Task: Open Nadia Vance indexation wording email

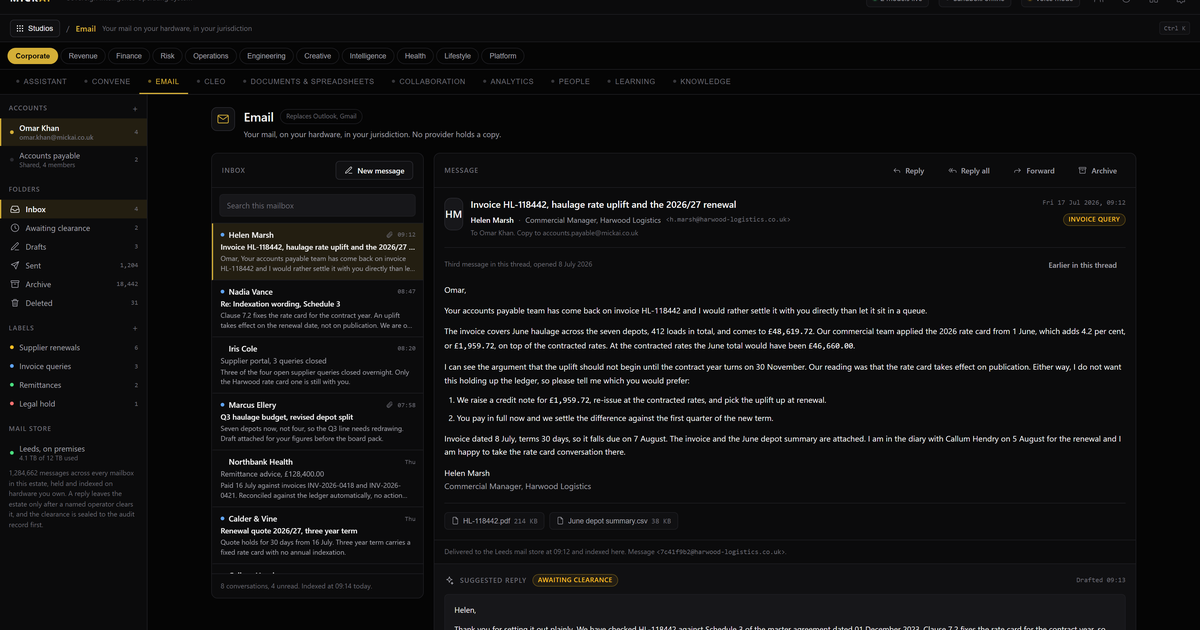Action: (317, 308)
